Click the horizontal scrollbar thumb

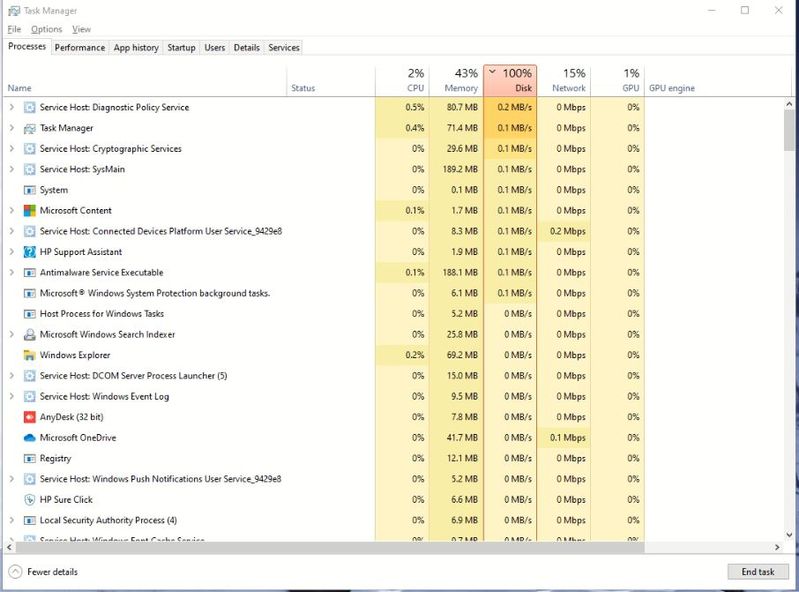tap(330, 547)
